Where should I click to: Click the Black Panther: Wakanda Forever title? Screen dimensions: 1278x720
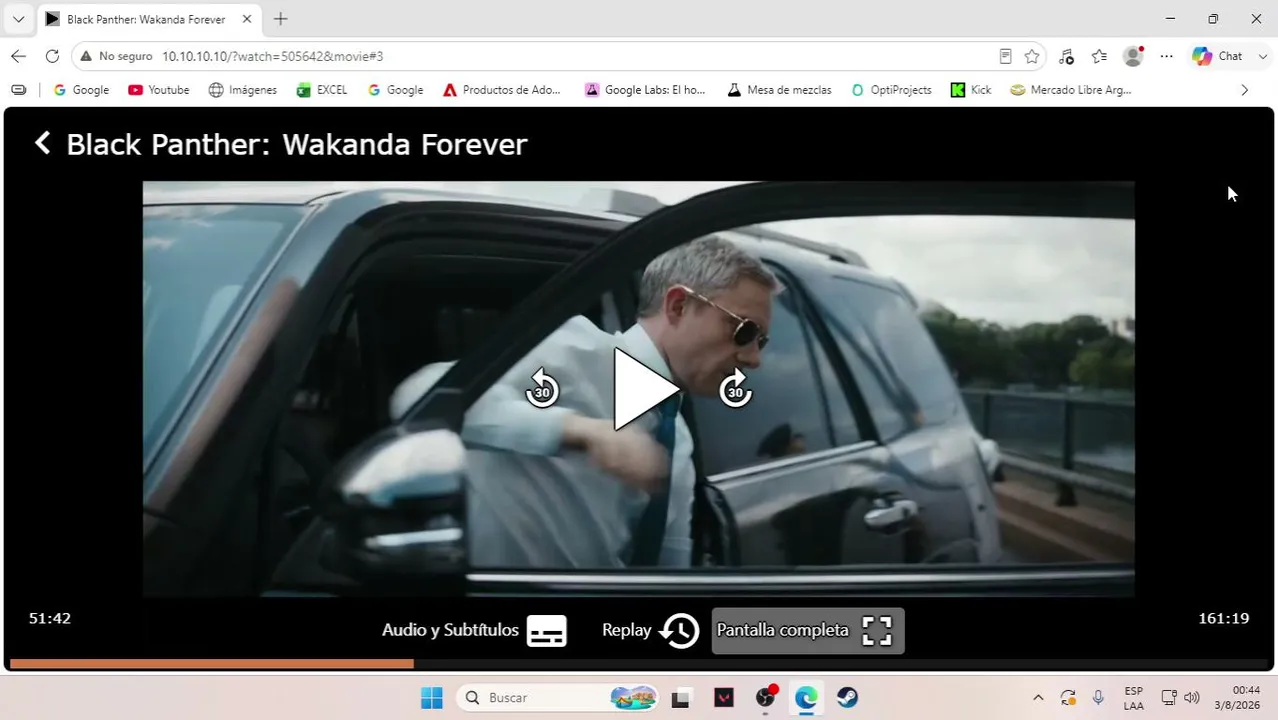[x=296, y=144]
